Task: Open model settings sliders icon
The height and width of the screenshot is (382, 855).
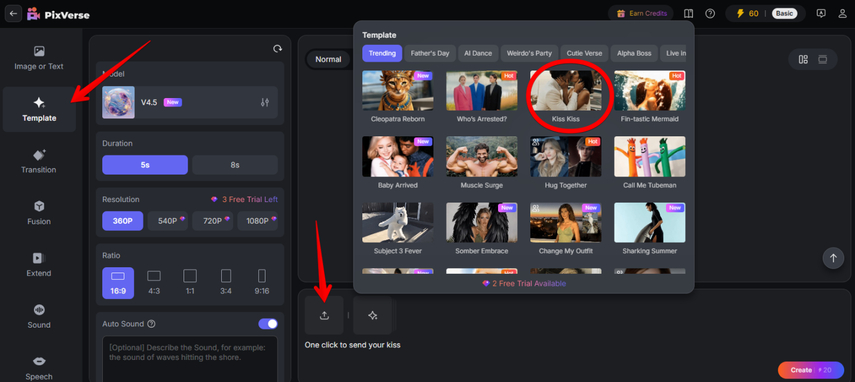Action: pyautogui.click(x=265, y=102)
